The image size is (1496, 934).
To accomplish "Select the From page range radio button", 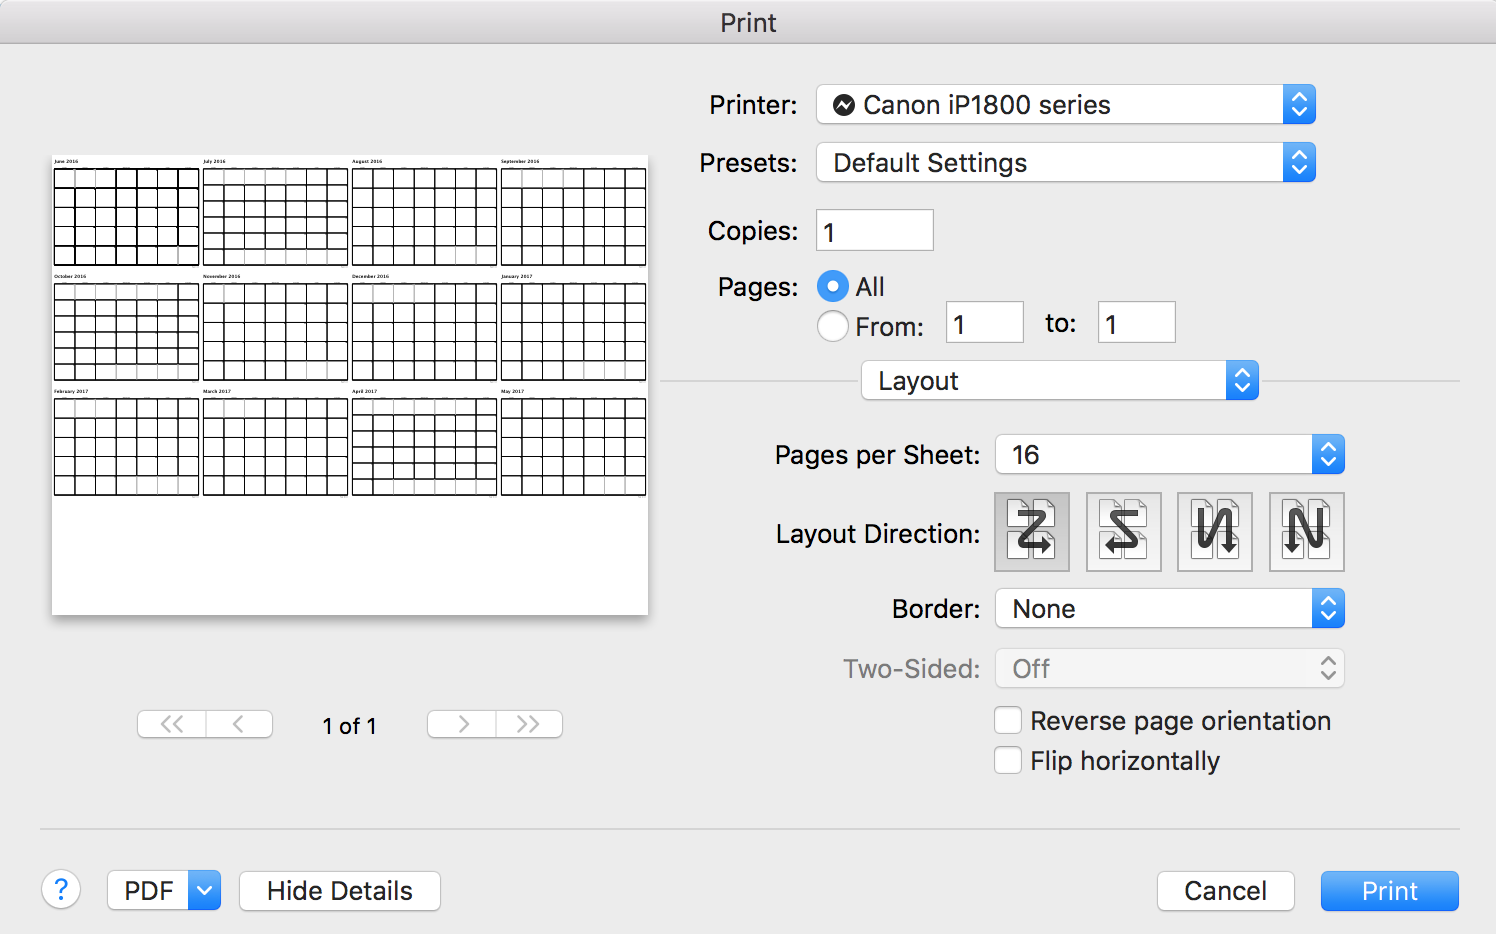I will click(833, 326).
